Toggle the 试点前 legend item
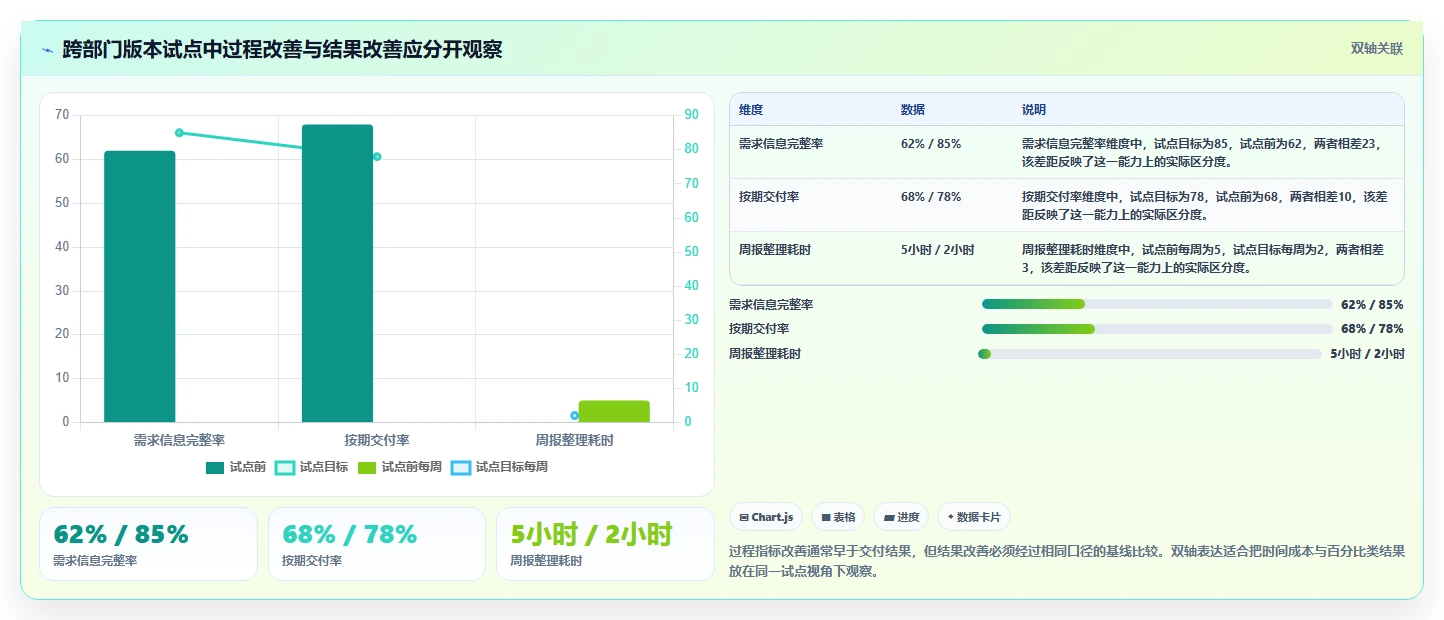 pyautogui.click(x=236, y=467)
